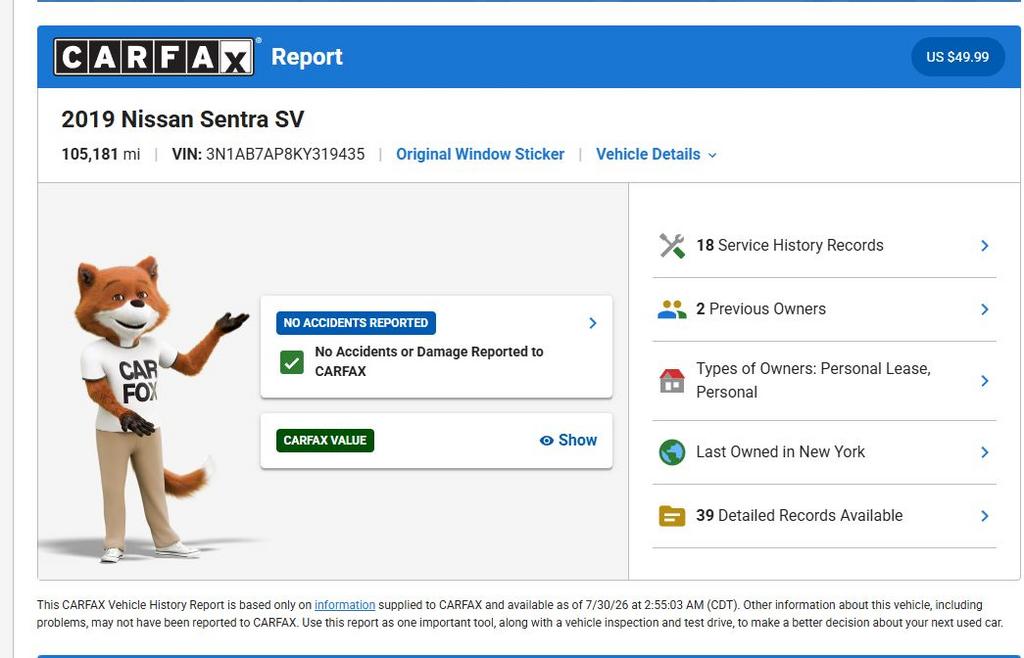Click the house Types of Owners icon
Viewport: 1024px width, 658px height.
[671, 381]
